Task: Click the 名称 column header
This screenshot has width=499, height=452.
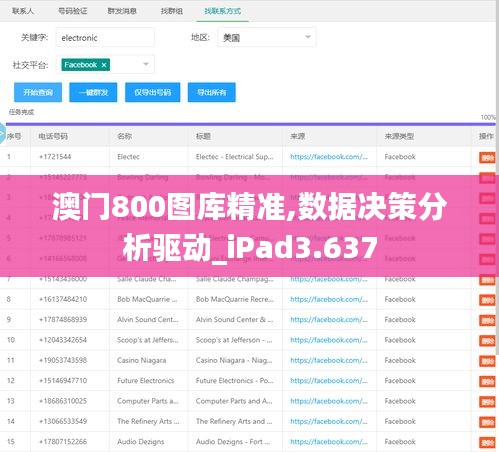Action: pos(124,136)
